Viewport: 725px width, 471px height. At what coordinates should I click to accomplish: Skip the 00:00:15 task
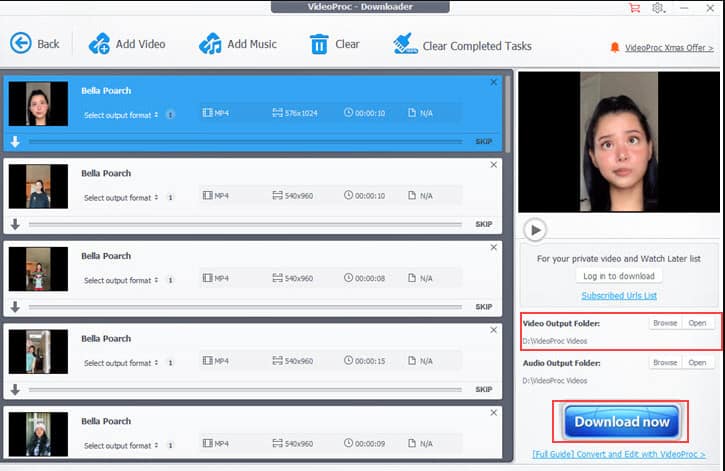[x=484, y=390]
